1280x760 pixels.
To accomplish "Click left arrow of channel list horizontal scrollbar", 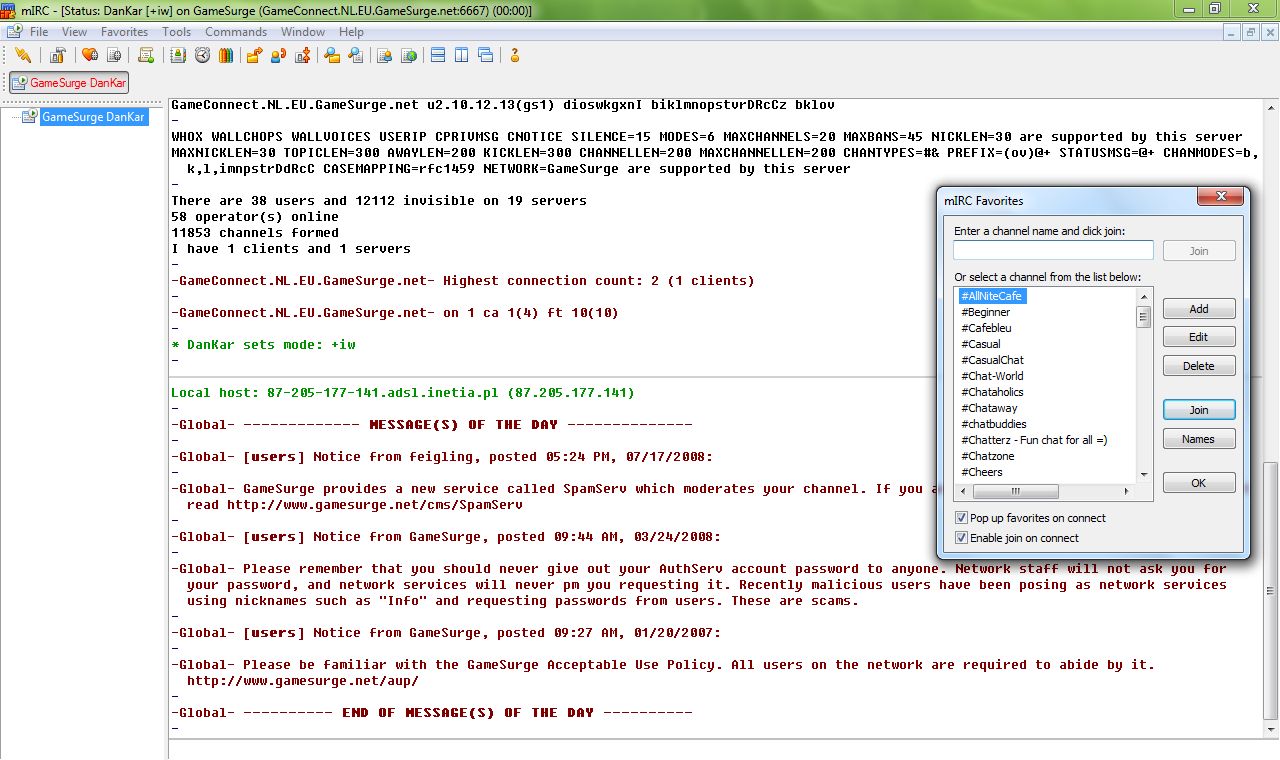I will 962,492.
